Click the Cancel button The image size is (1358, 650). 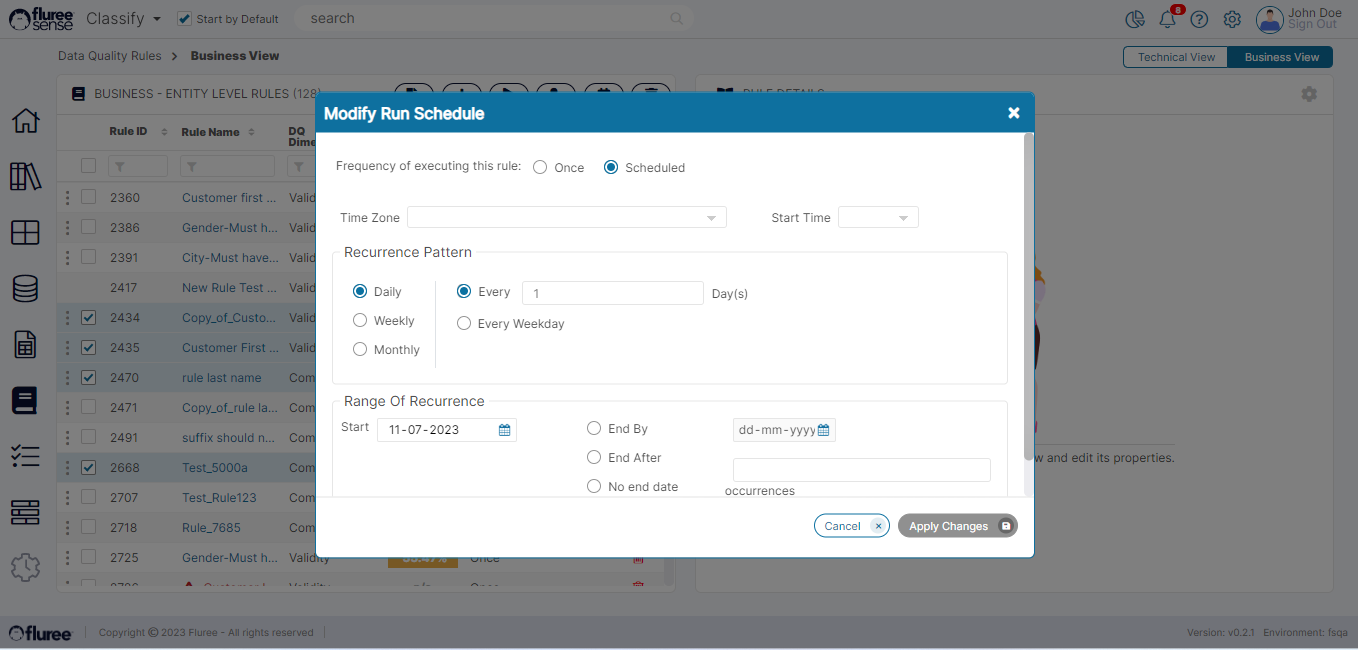850,526
